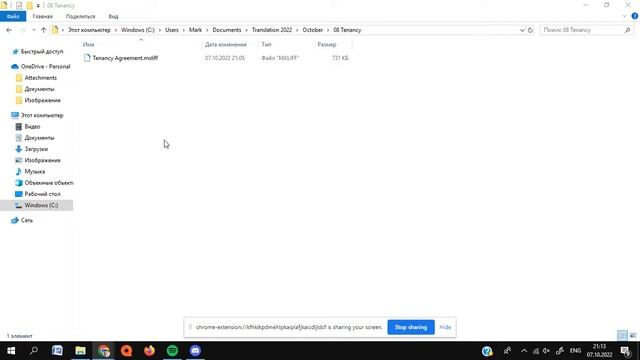640x360 pixels.
Task: Select Users in the address path
Action: tap(171, 30)
